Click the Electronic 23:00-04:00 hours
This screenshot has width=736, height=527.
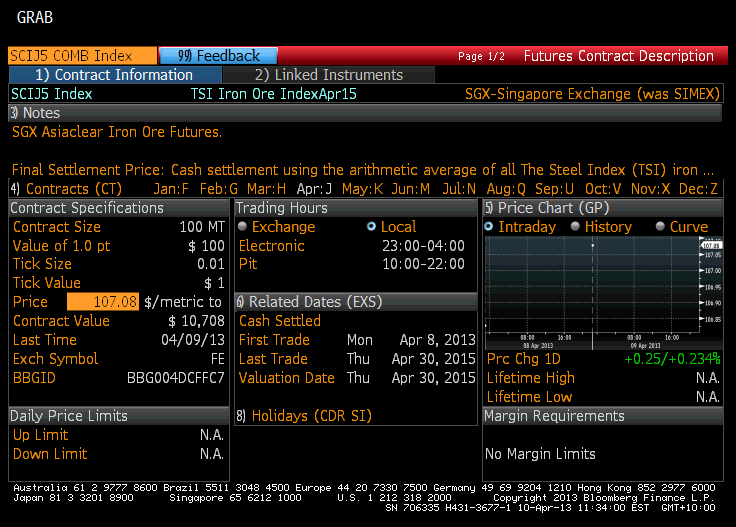(423, 246)
